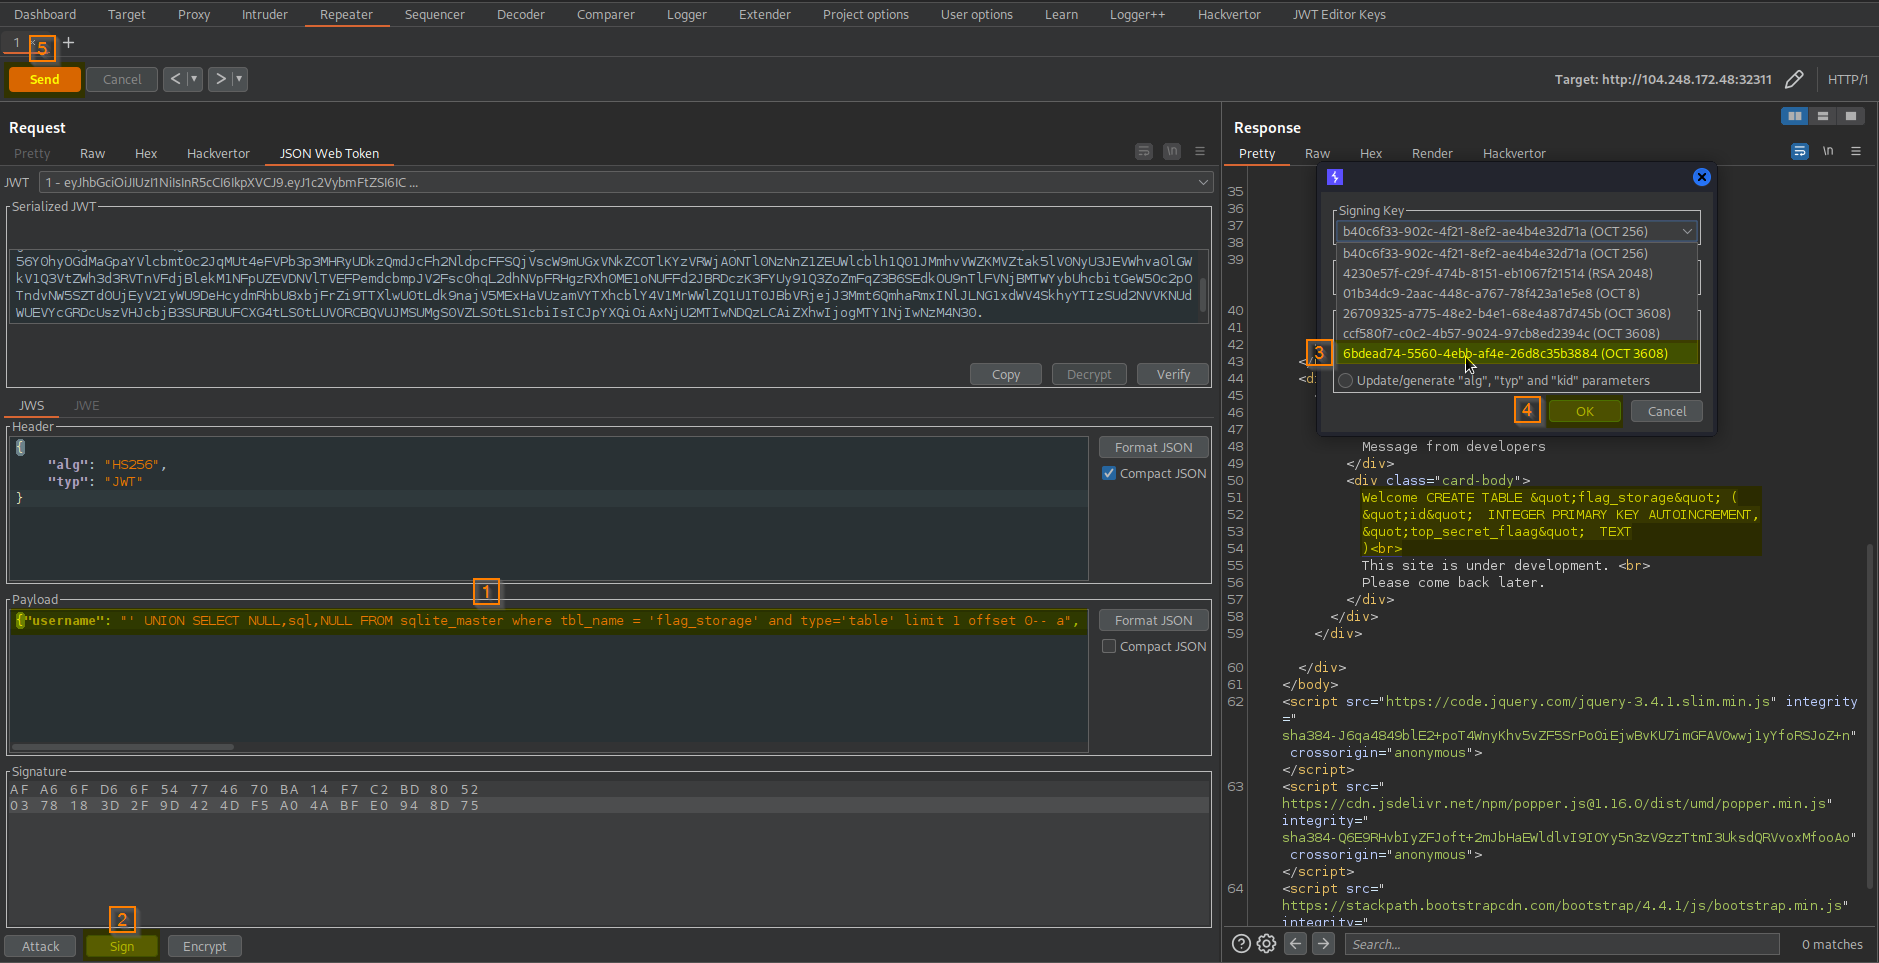The width and height of the screenshot is (1879, 963).
Task: Click the lightning bolt dialog icon
Action: click(1335, 177)
